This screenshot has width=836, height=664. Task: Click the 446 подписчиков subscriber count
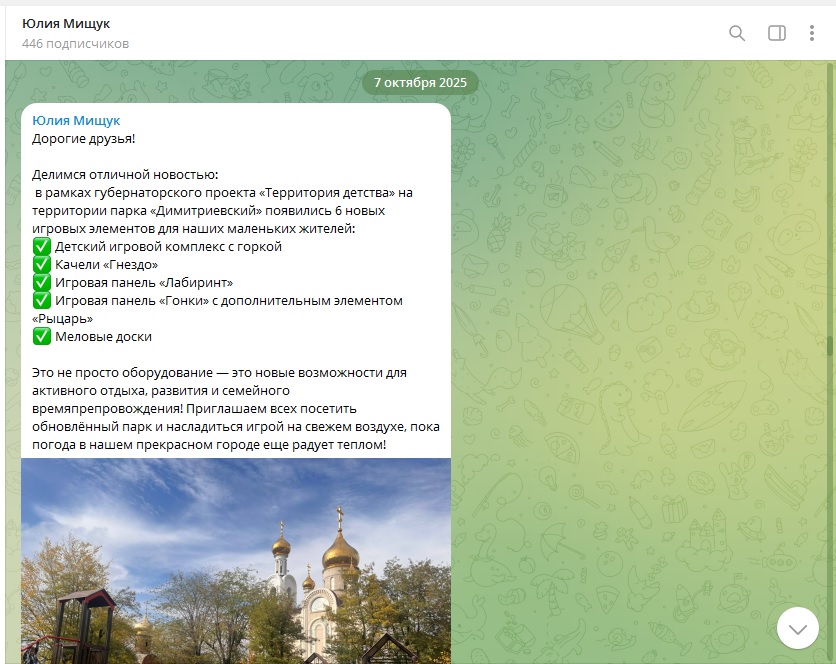[x=75, y=44]
